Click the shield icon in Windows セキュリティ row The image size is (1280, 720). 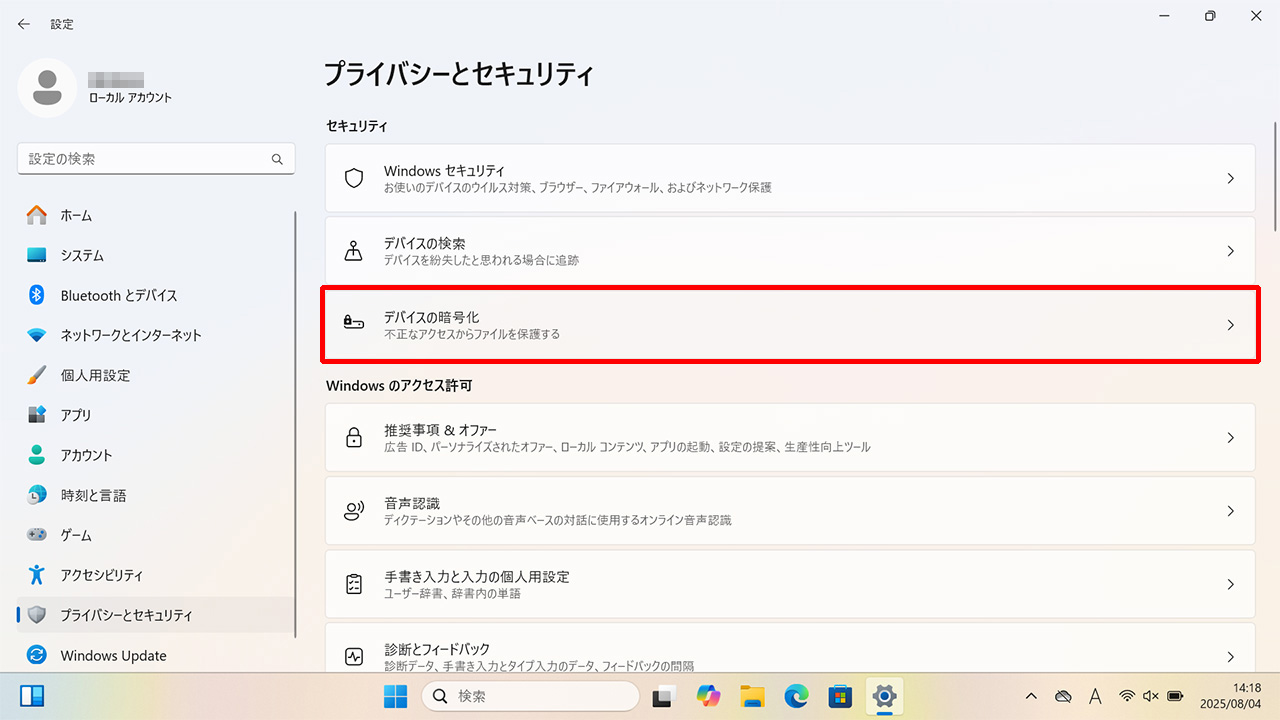(x=354, y=178)
